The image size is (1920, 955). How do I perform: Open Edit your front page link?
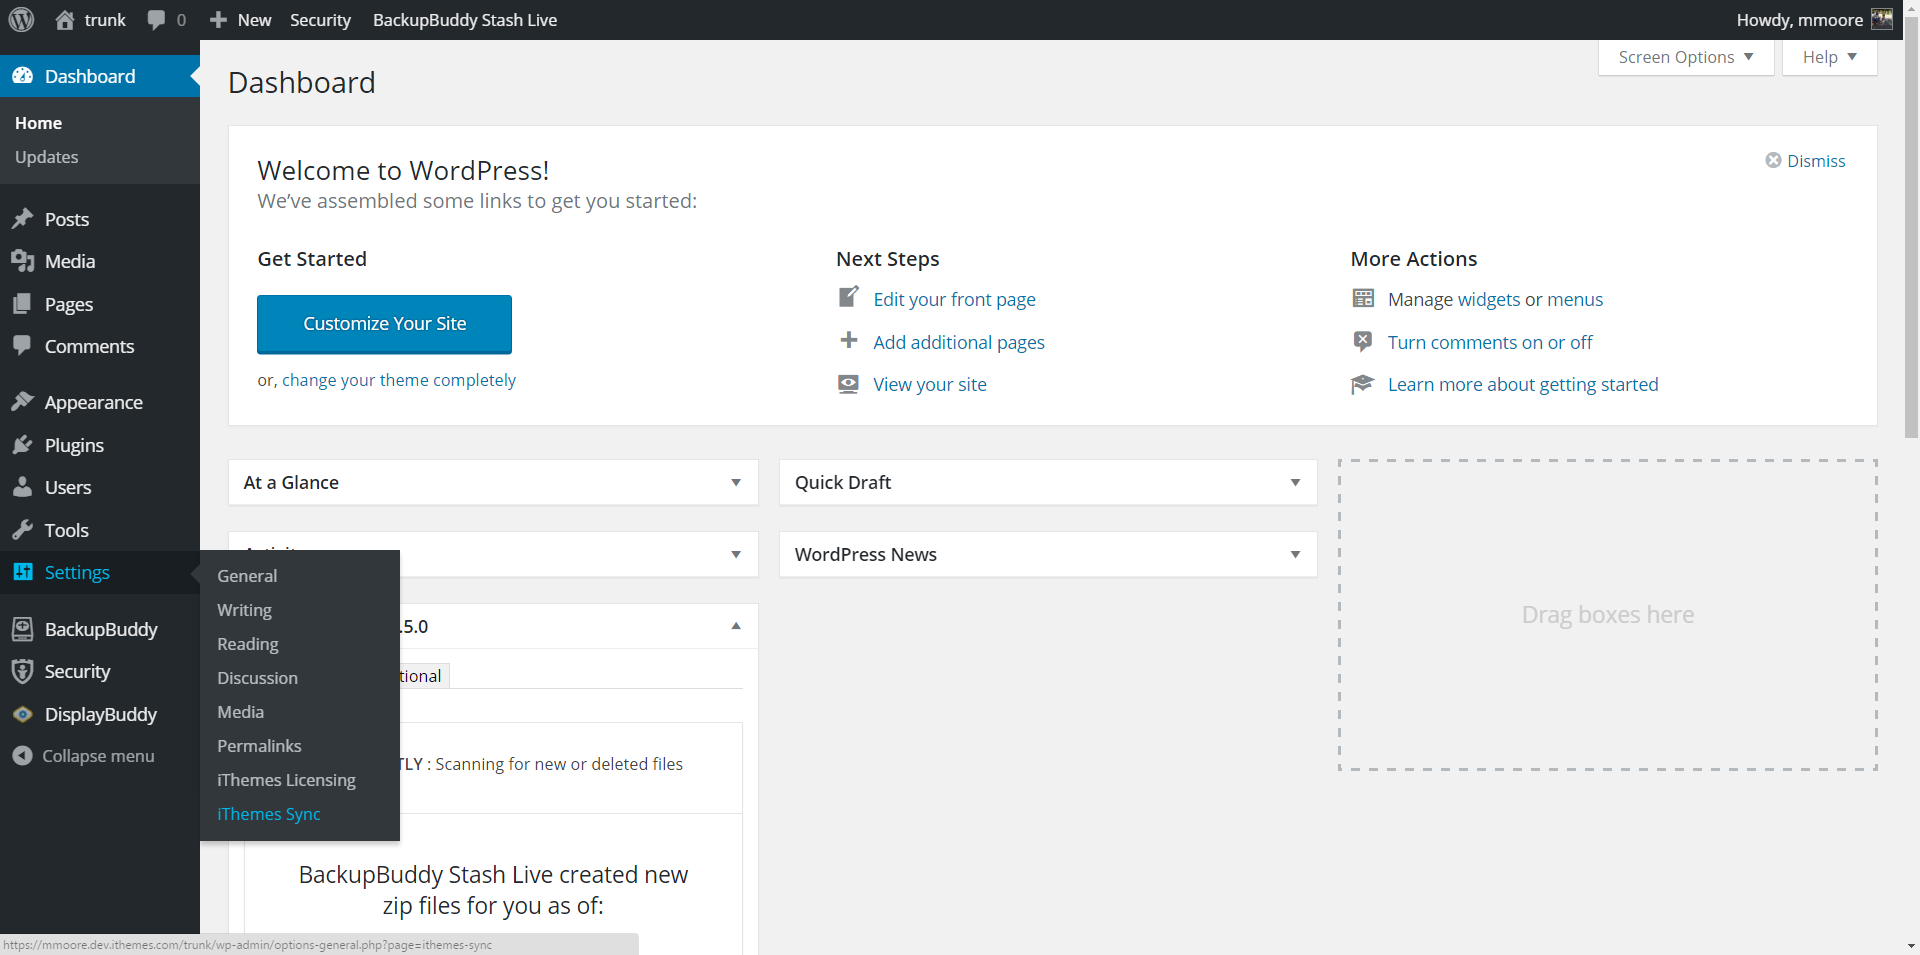[x=954, y=299]
